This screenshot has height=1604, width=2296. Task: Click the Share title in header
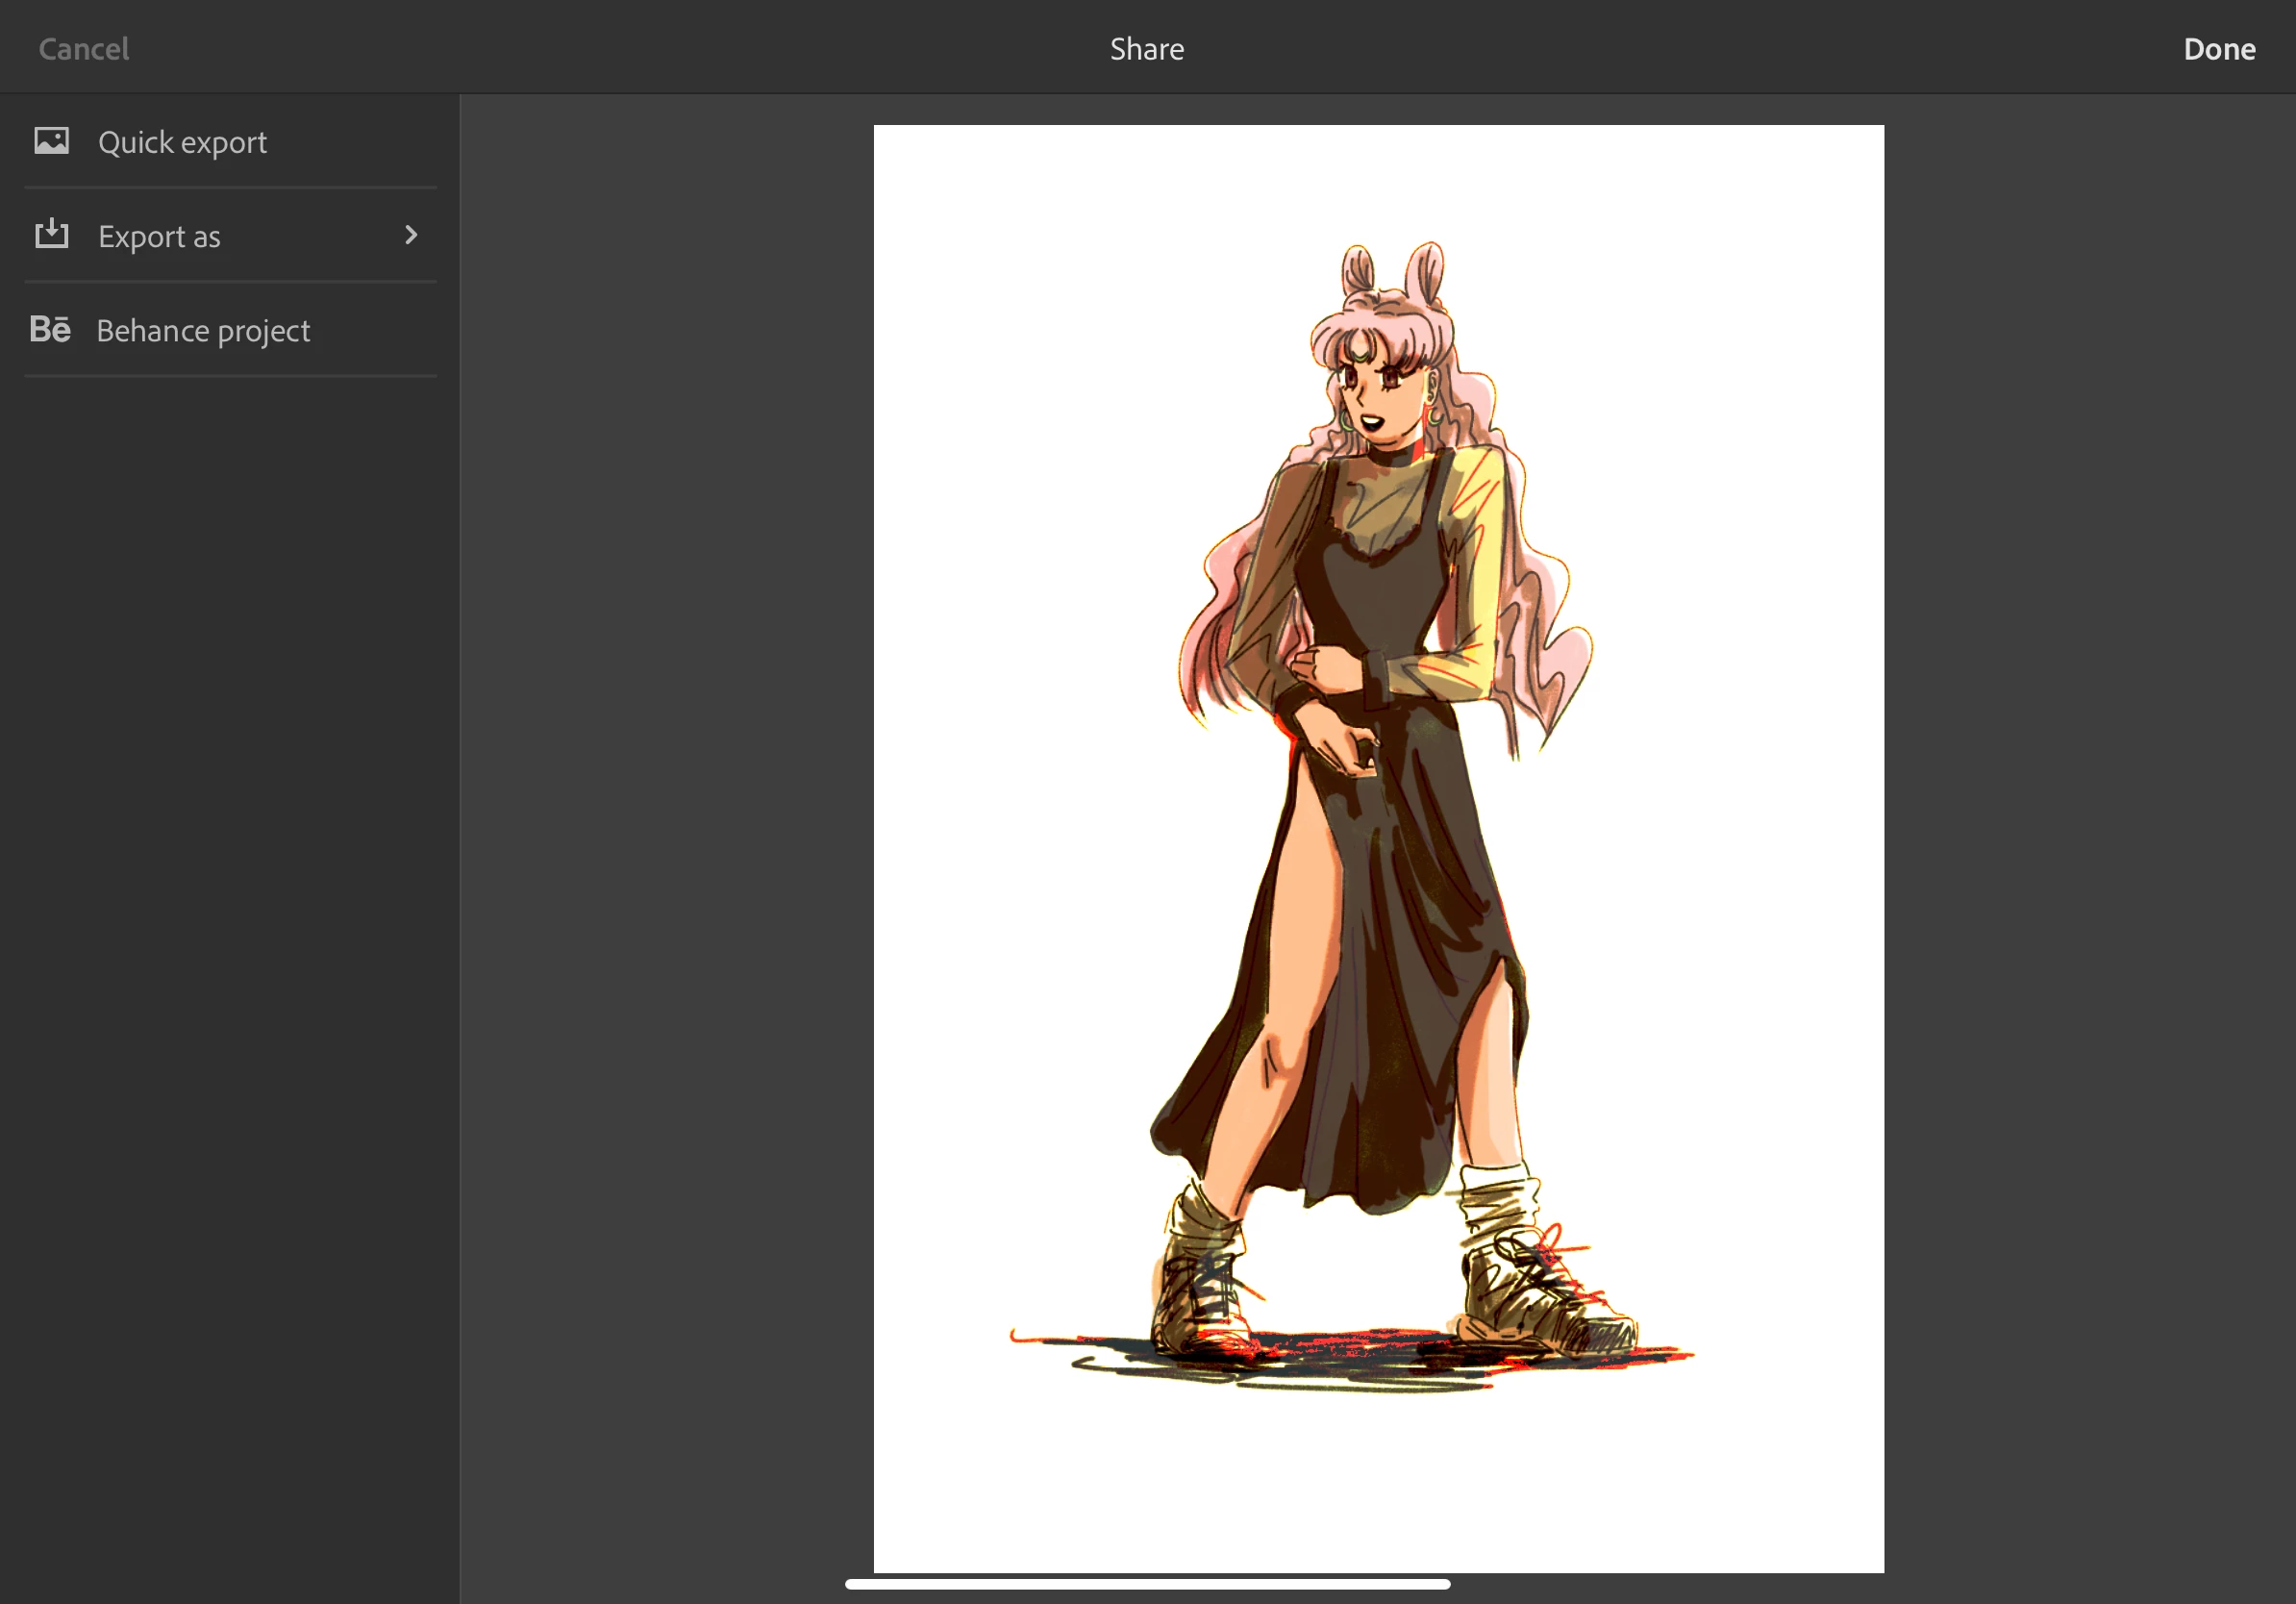(1146, 49)
